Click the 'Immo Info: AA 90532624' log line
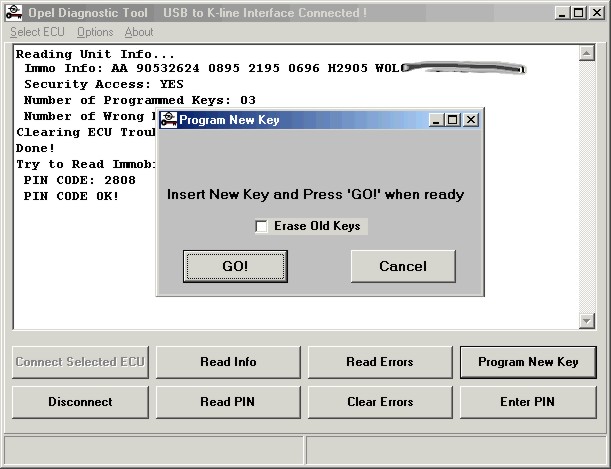This screenshot has width=611, height=469. point(273,69)
